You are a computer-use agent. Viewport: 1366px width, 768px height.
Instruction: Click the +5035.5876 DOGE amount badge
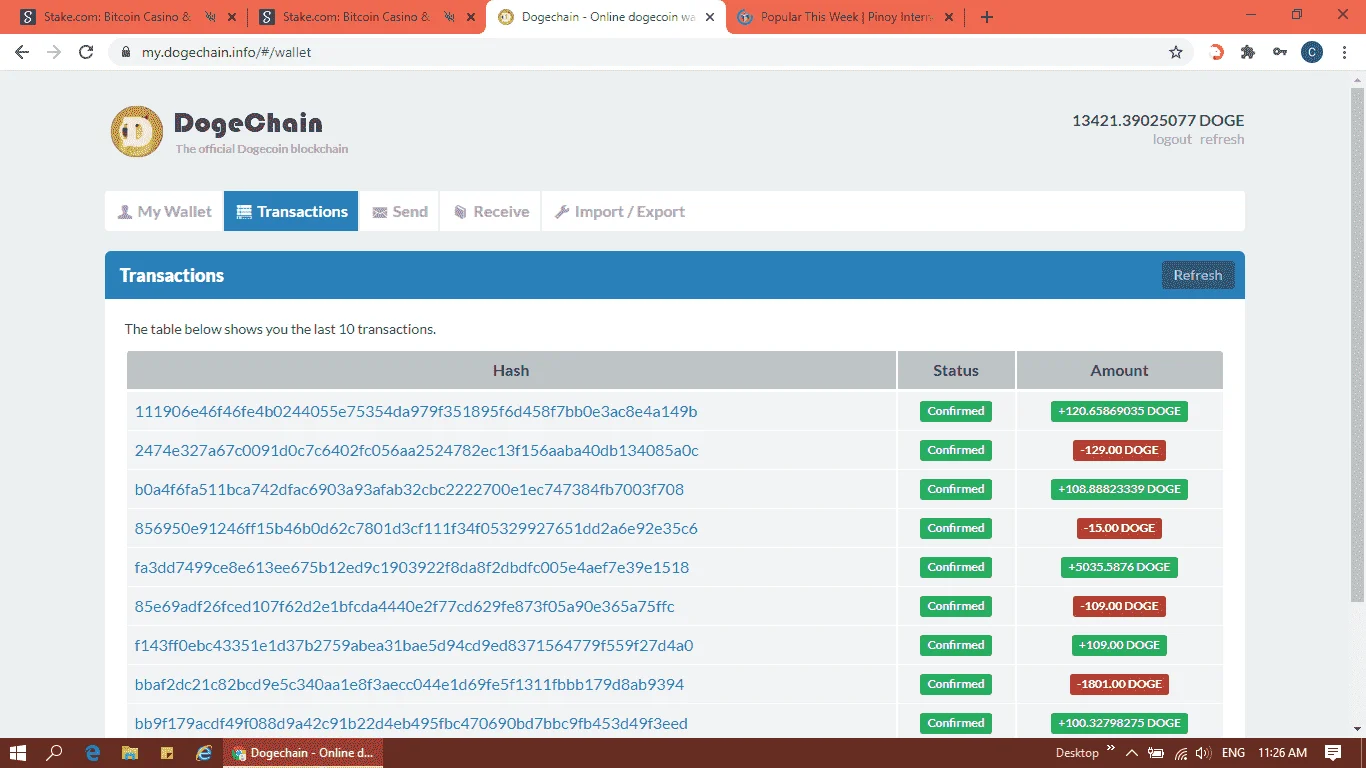pos(1119,567)
